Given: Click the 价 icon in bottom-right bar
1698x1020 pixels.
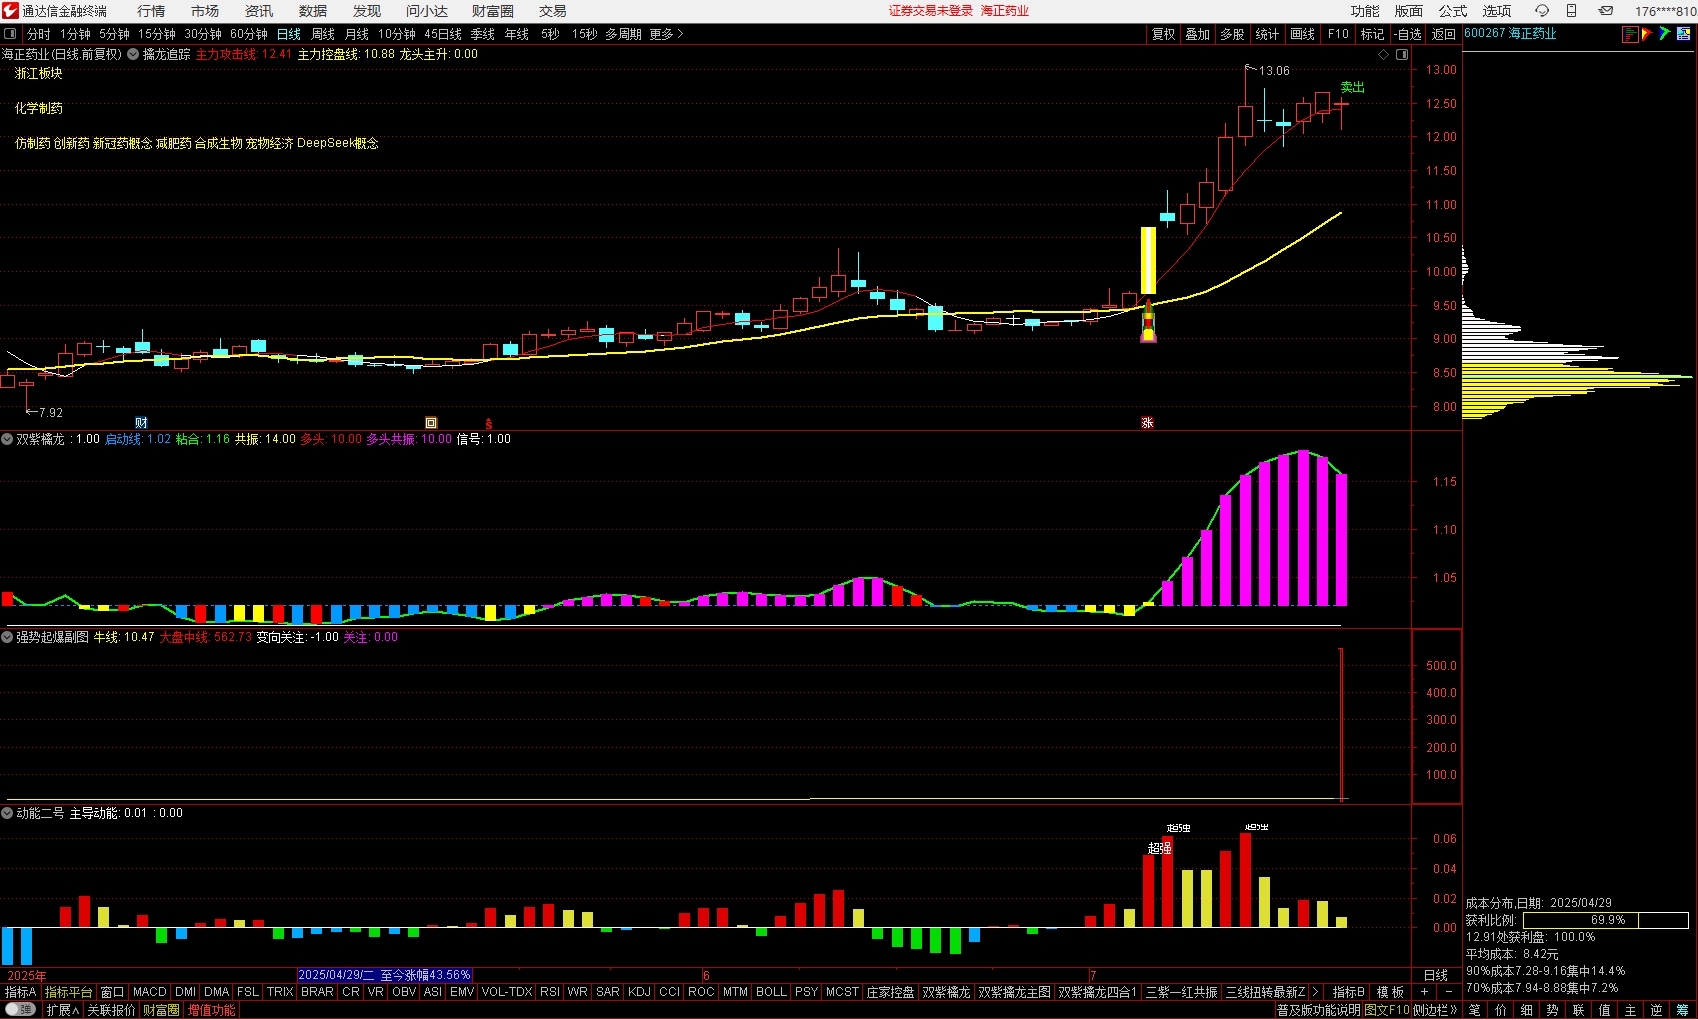Looking at the screenshot, I should click(1500, 1010).
